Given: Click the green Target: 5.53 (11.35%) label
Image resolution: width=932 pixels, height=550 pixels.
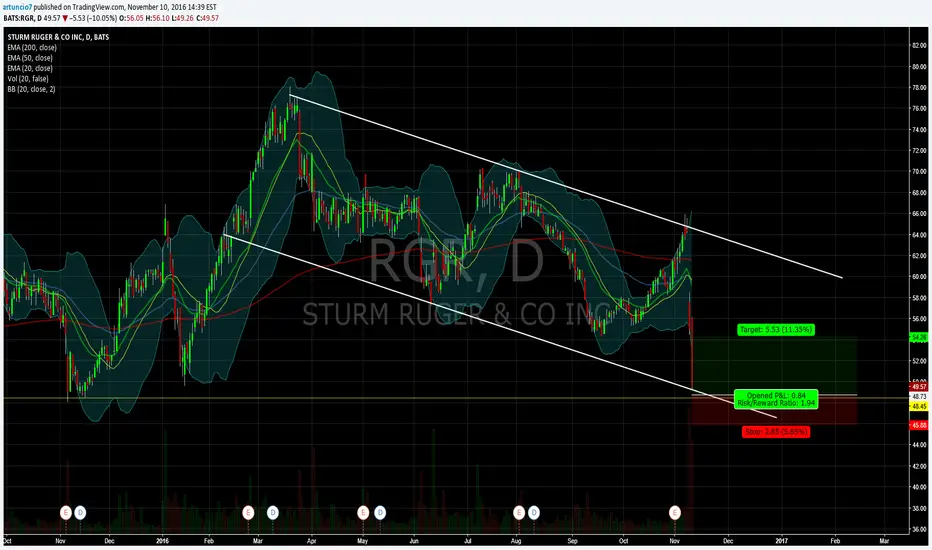Looking at the screenshot, I should pyautogui.click(x=776, y=329).
